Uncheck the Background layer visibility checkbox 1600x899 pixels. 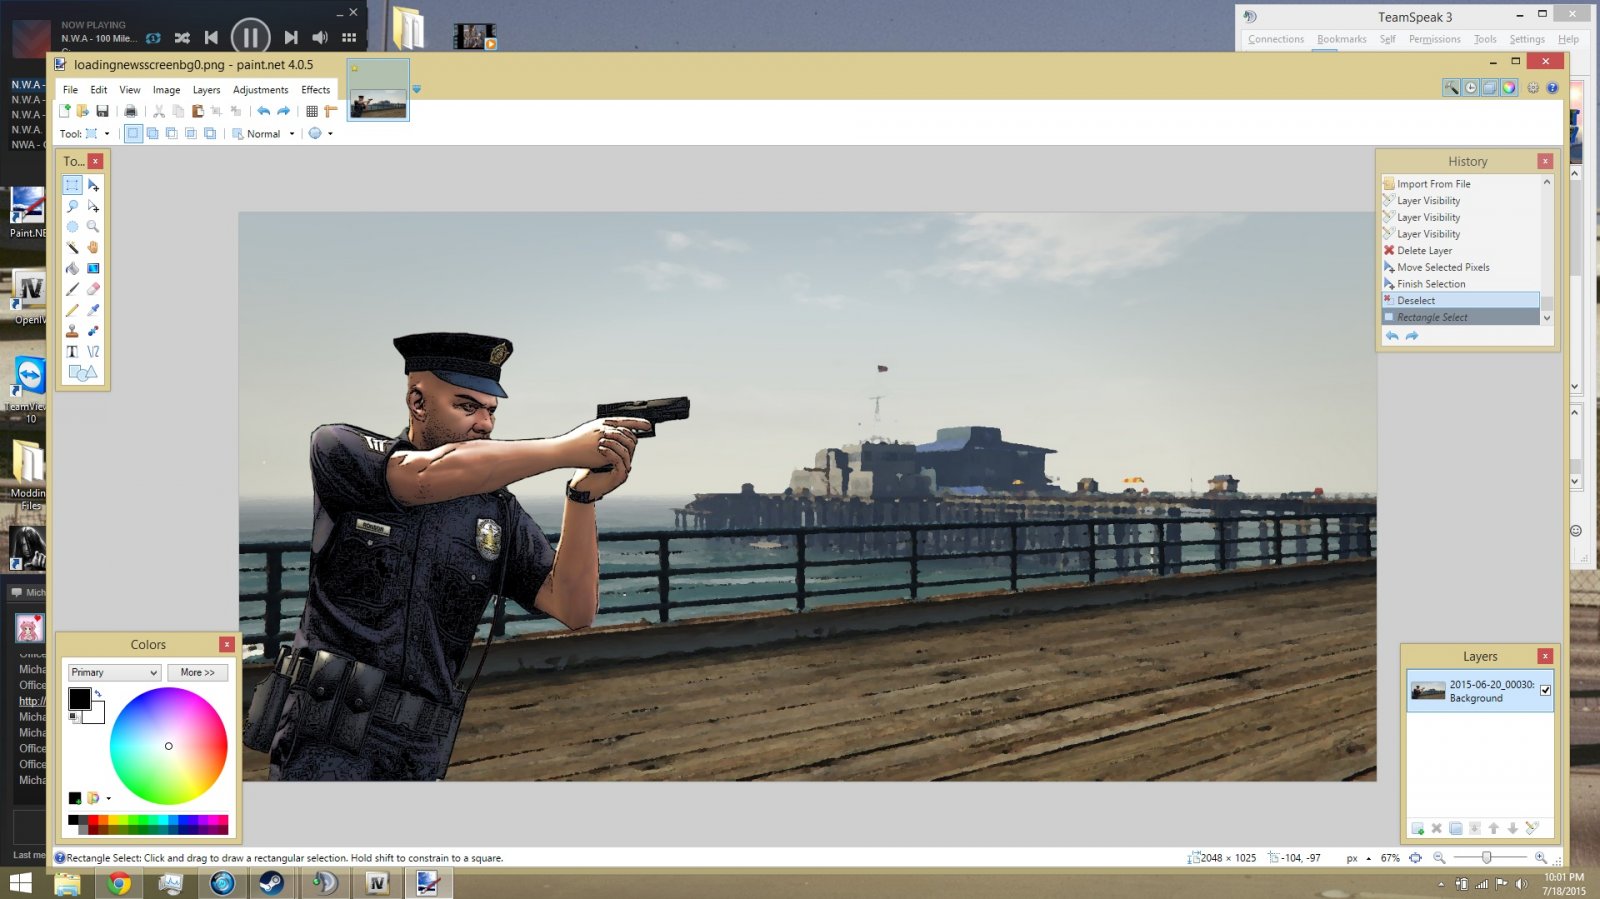coord(1545,690)
